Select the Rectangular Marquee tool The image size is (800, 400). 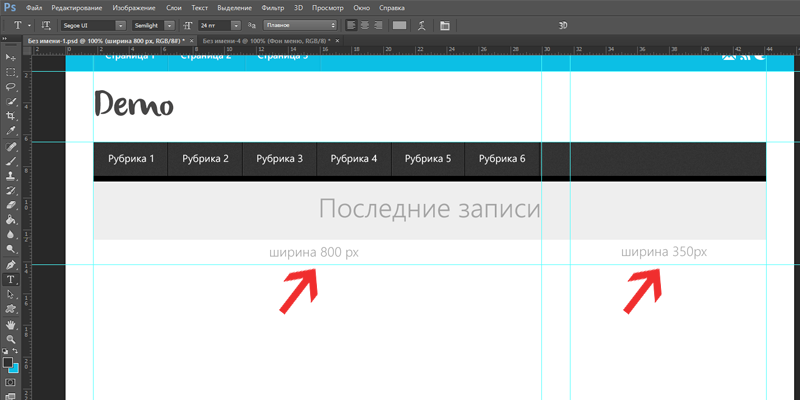pyautogui.click(x=11, y=72)
